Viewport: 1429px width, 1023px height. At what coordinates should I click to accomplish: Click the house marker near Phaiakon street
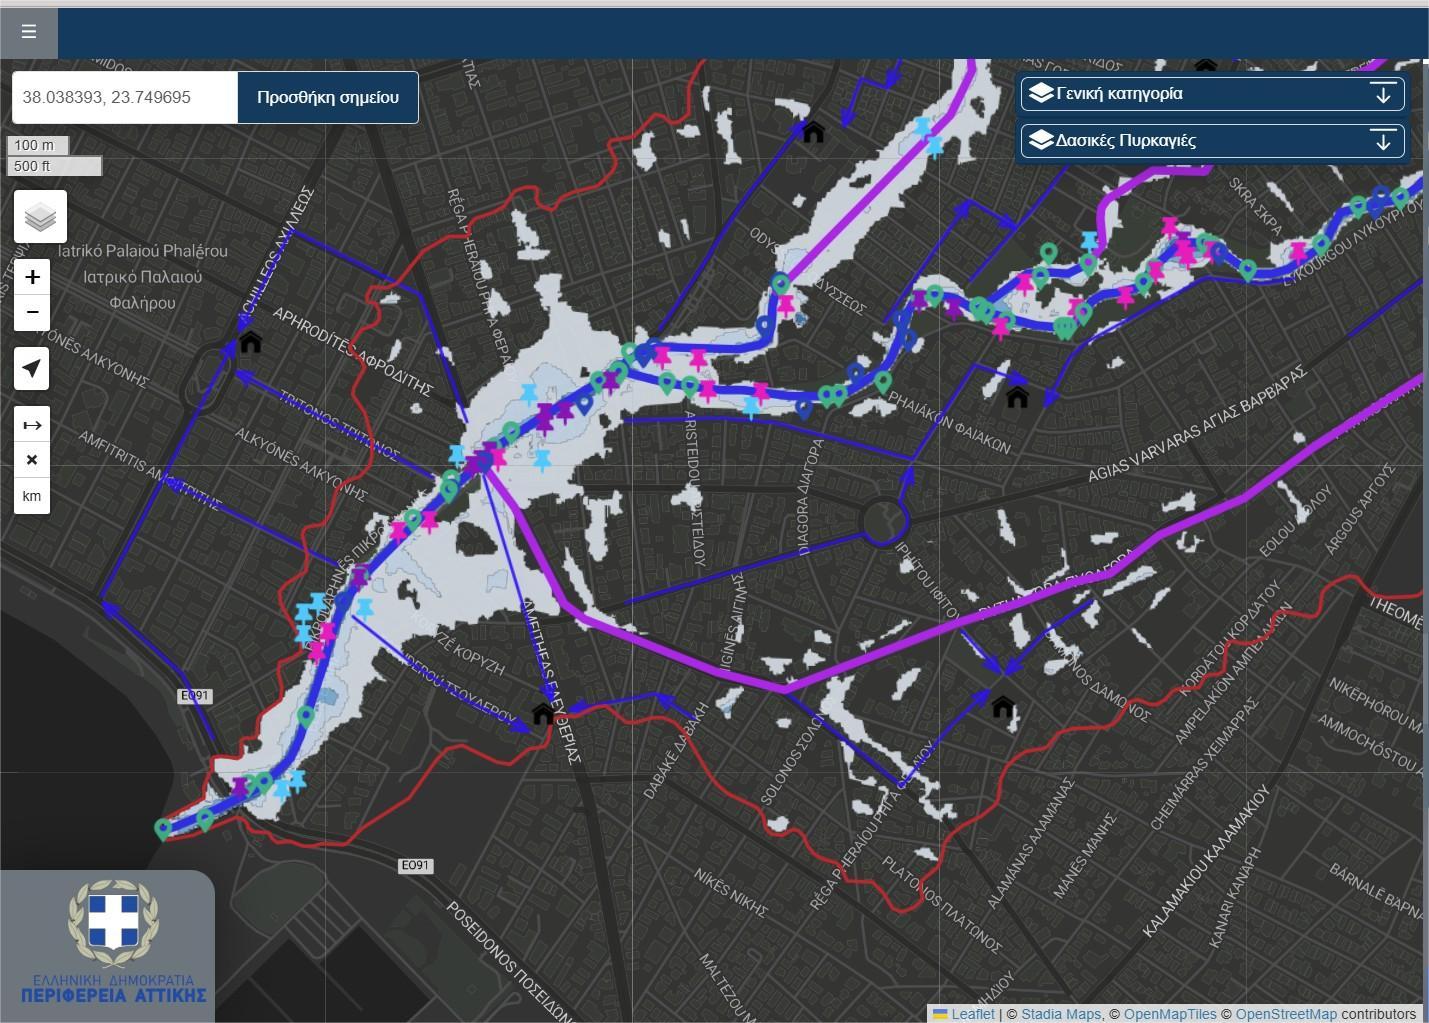click(x=1017, y=397)
